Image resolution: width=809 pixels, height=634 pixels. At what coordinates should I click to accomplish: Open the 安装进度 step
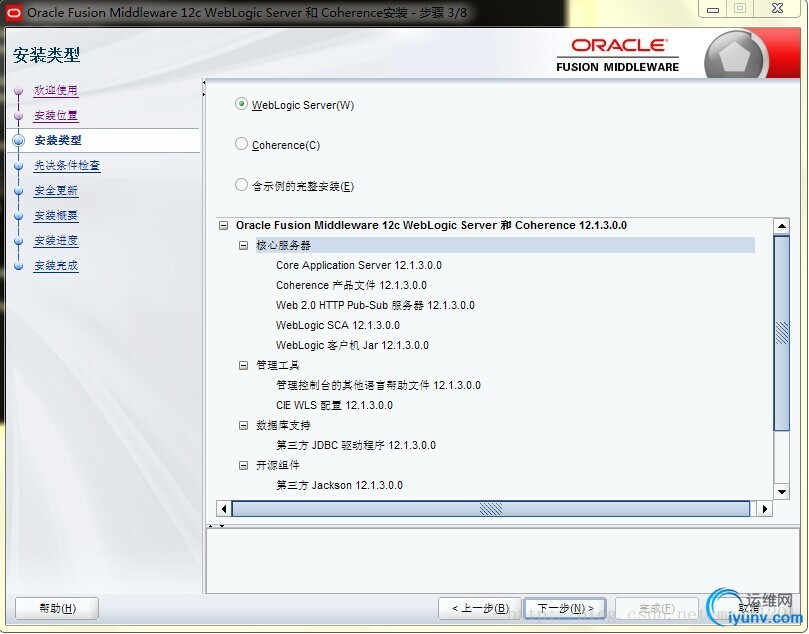pos(56,241)
